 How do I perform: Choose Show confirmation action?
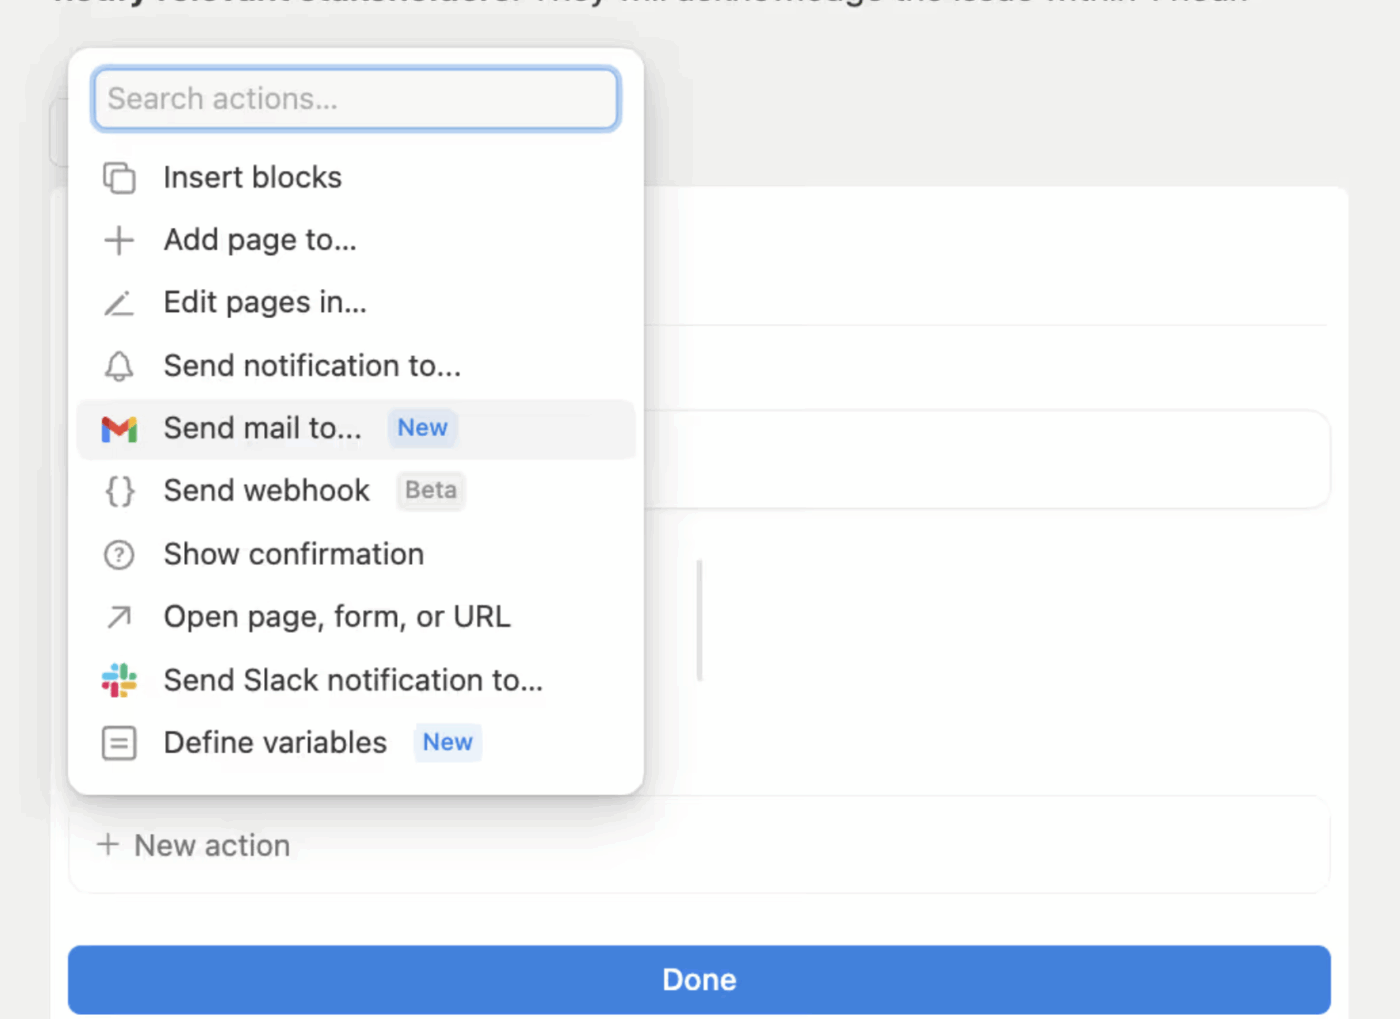click(293, 555)
